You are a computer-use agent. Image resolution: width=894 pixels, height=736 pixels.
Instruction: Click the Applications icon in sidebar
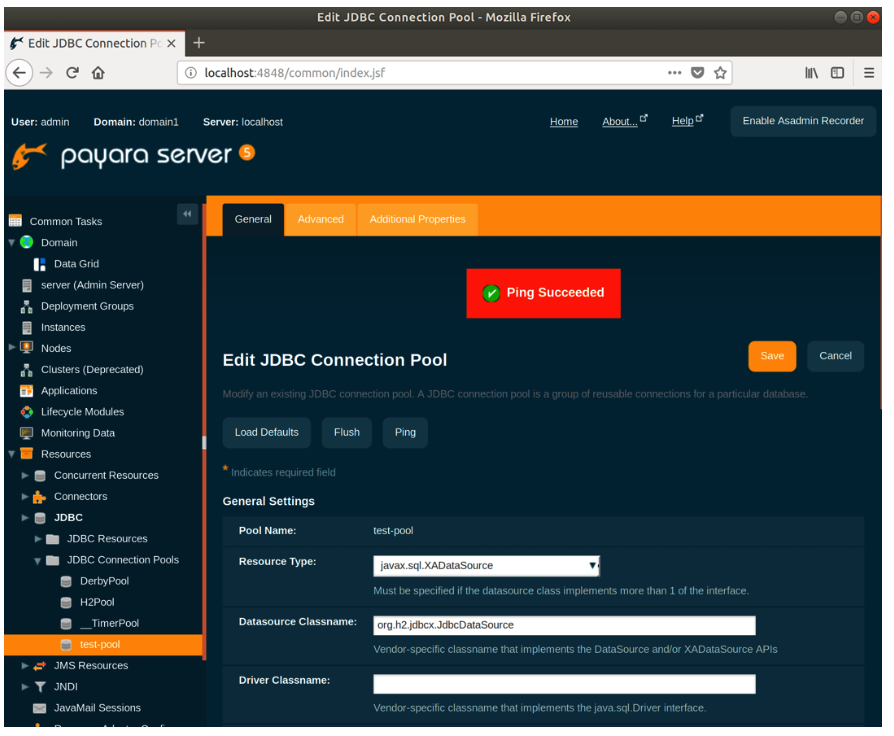point(27,391)
